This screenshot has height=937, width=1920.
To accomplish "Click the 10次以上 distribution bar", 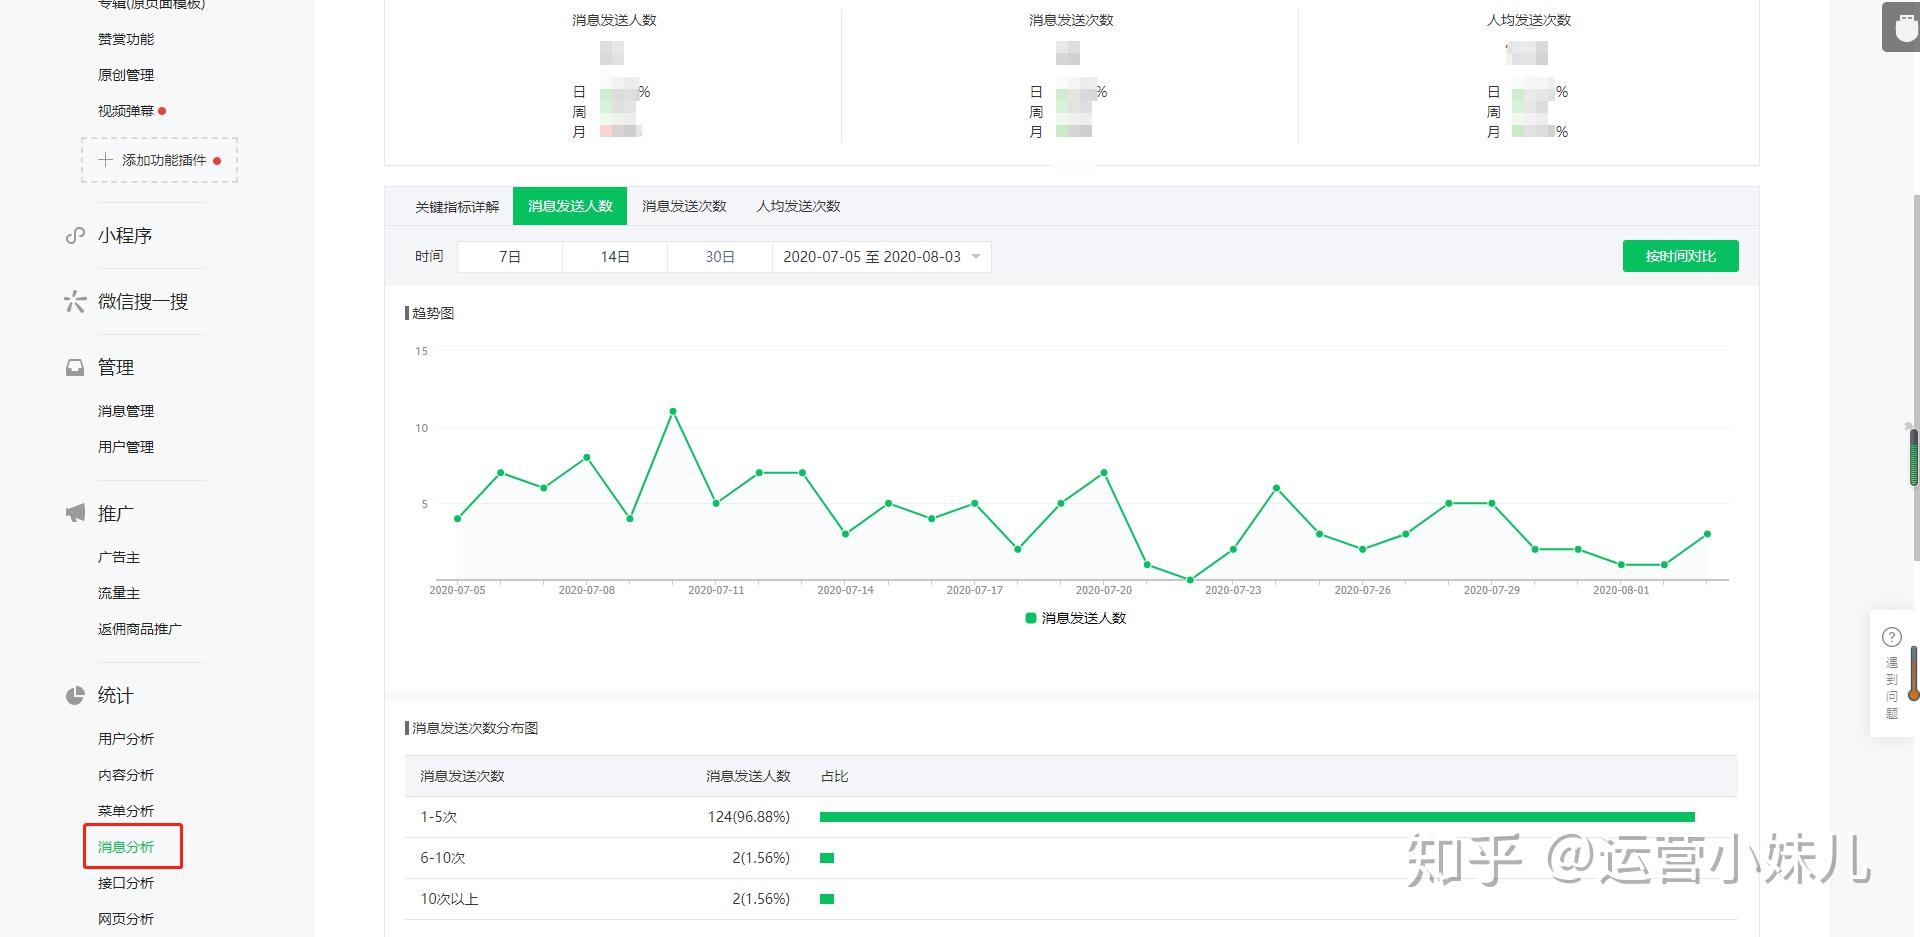I will (x=827, y=899).
